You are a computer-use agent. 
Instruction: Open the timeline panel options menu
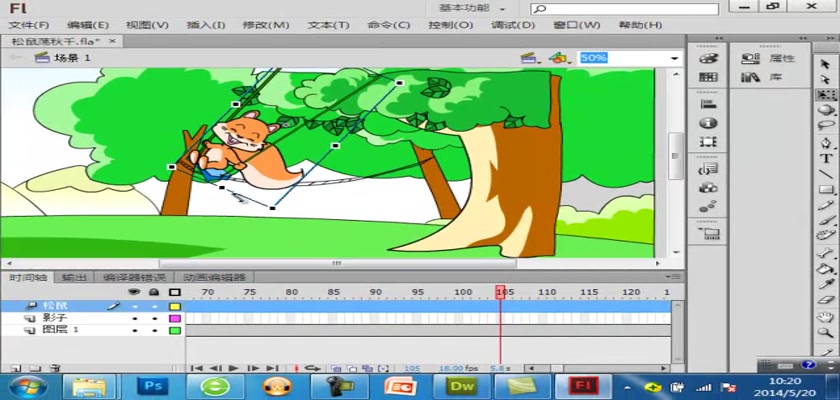674,277
